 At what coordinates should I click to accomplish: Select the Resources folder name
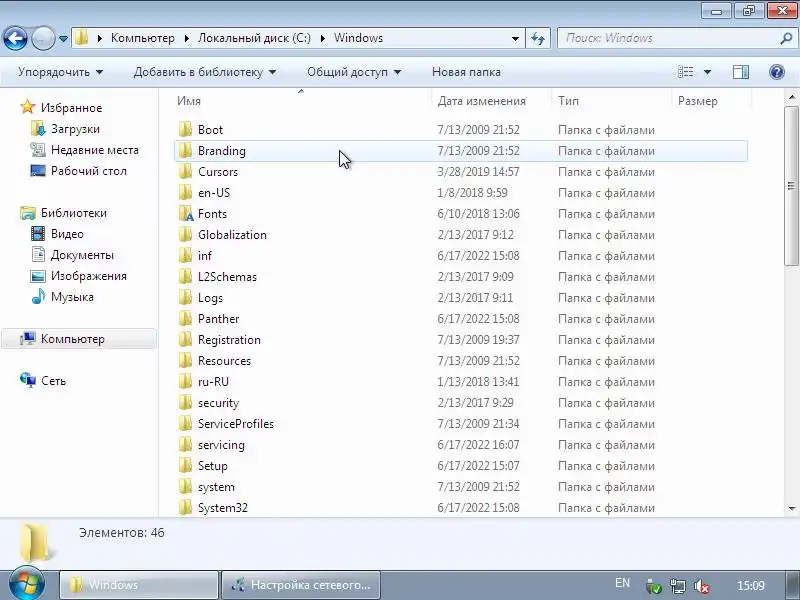[224, 361]
